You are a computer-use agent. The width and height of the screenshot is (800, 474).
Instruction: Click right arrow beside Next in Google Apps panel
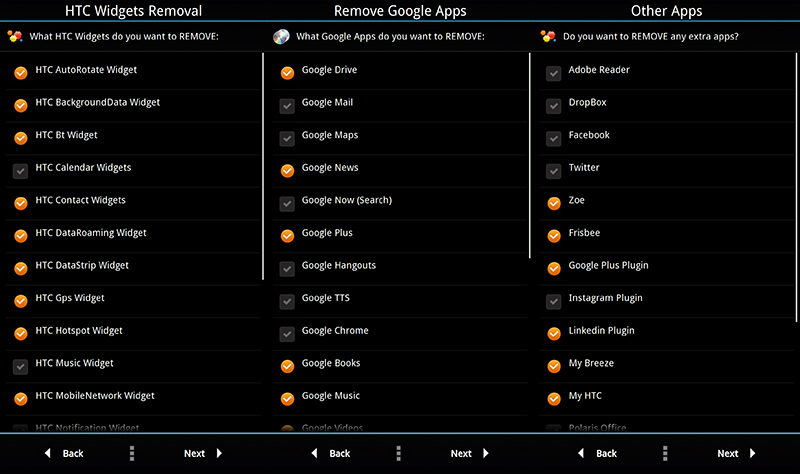click(486, 453)
